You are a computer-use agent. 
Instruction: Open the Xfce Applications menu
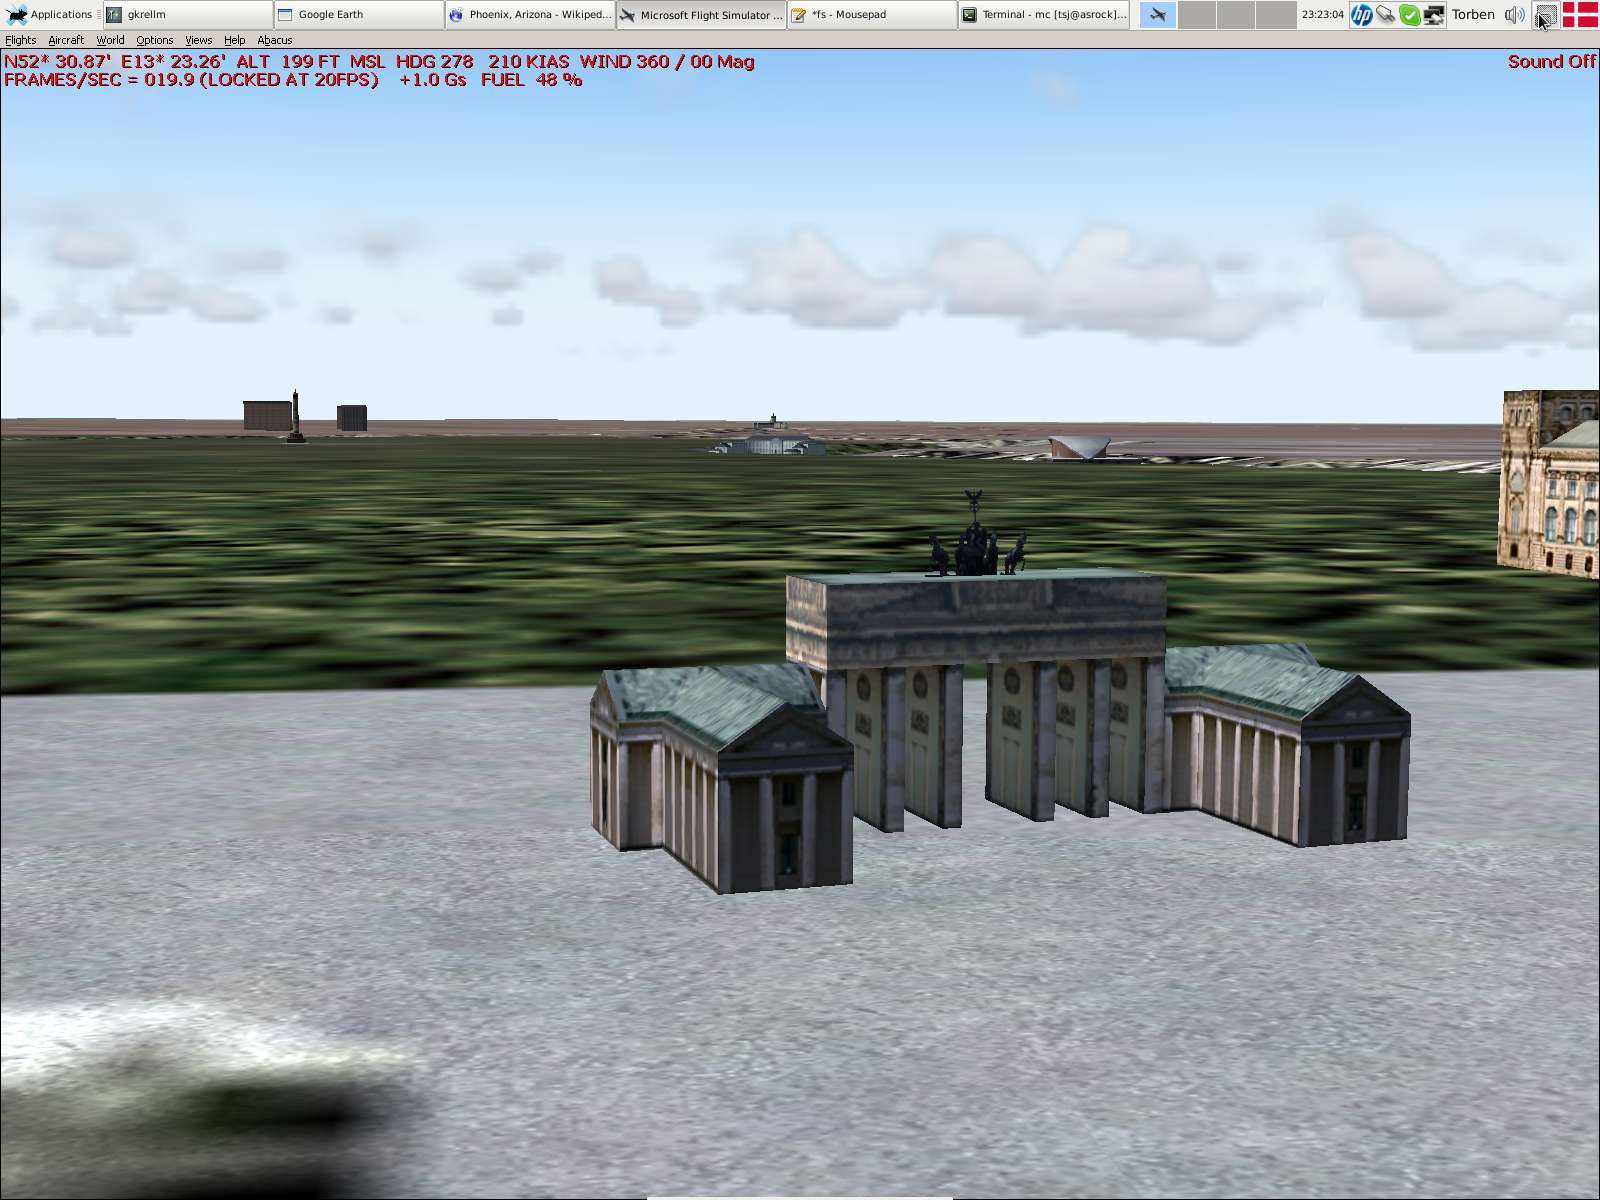pos(50,15)
